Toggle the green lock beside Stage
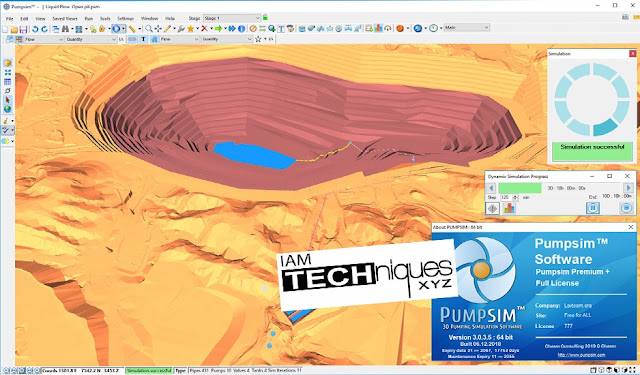 point(265,18)
